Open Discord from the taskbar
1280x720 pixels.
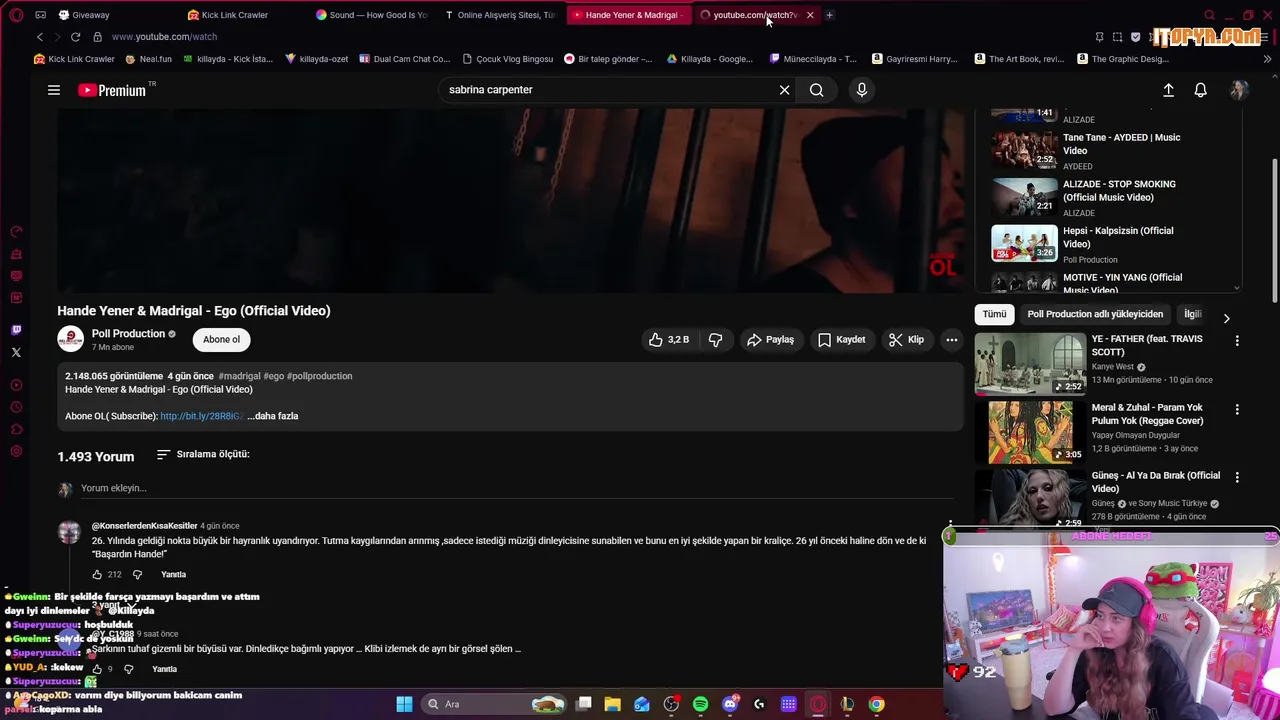(730, 704)
